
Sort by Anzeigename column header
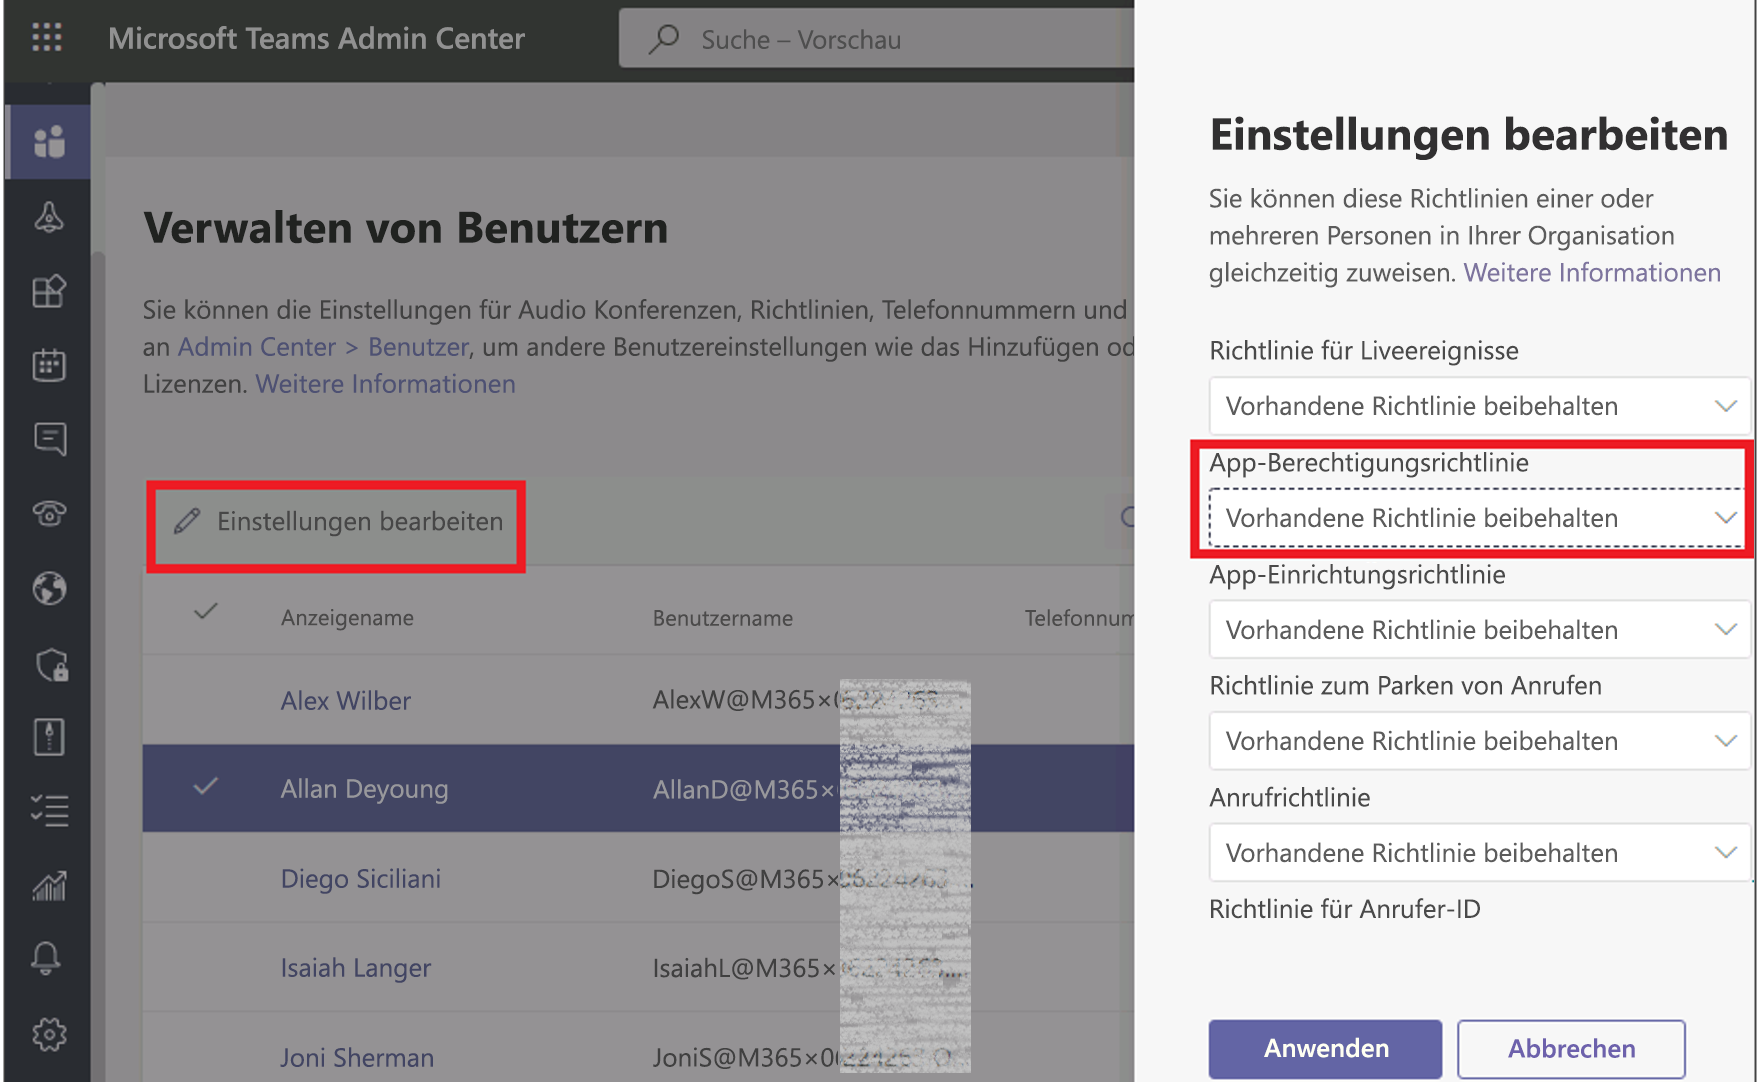347,618
